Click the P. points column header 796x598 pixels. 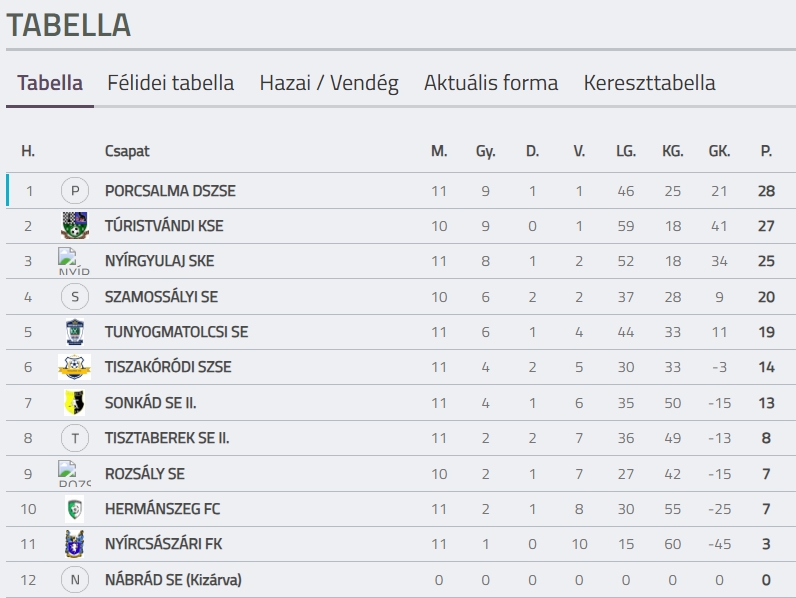(x=766, y=151)
